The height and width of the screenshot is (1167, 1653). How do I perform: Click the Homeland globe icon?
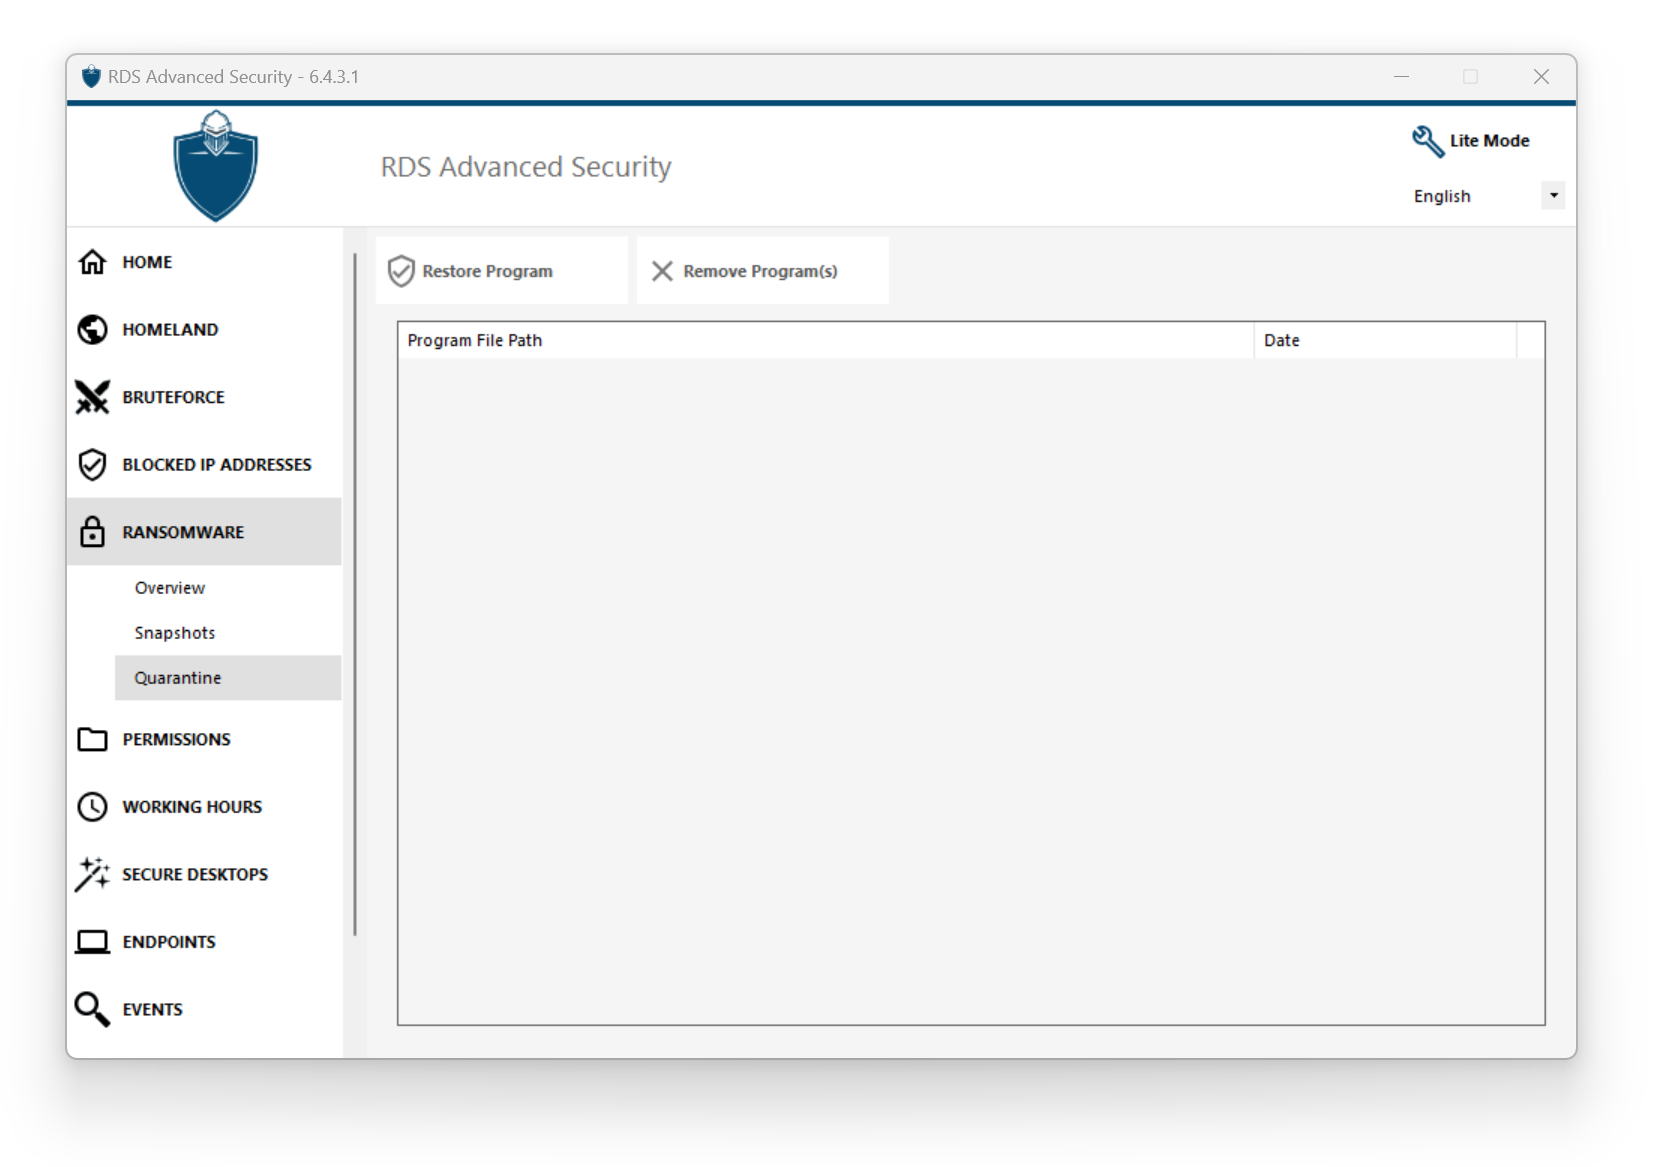coord(92,329)
